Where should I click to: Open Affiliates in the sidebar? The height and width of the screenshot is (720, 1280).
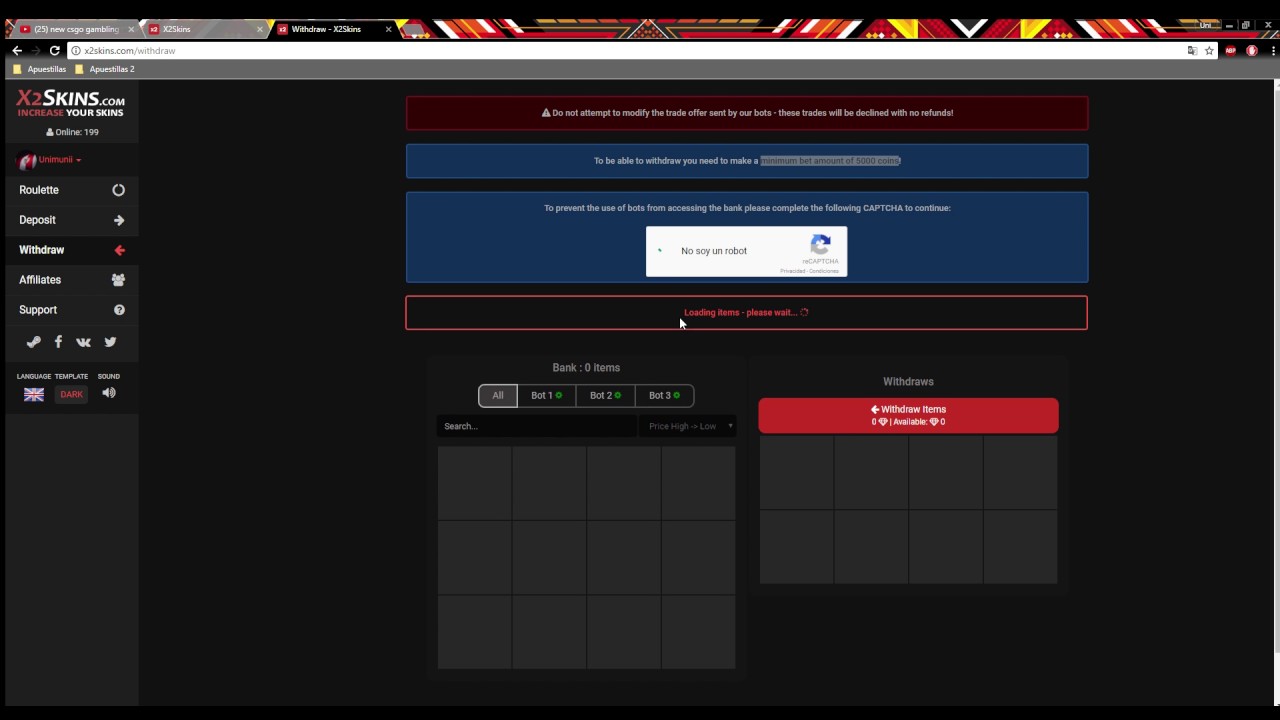coord(72,280)
